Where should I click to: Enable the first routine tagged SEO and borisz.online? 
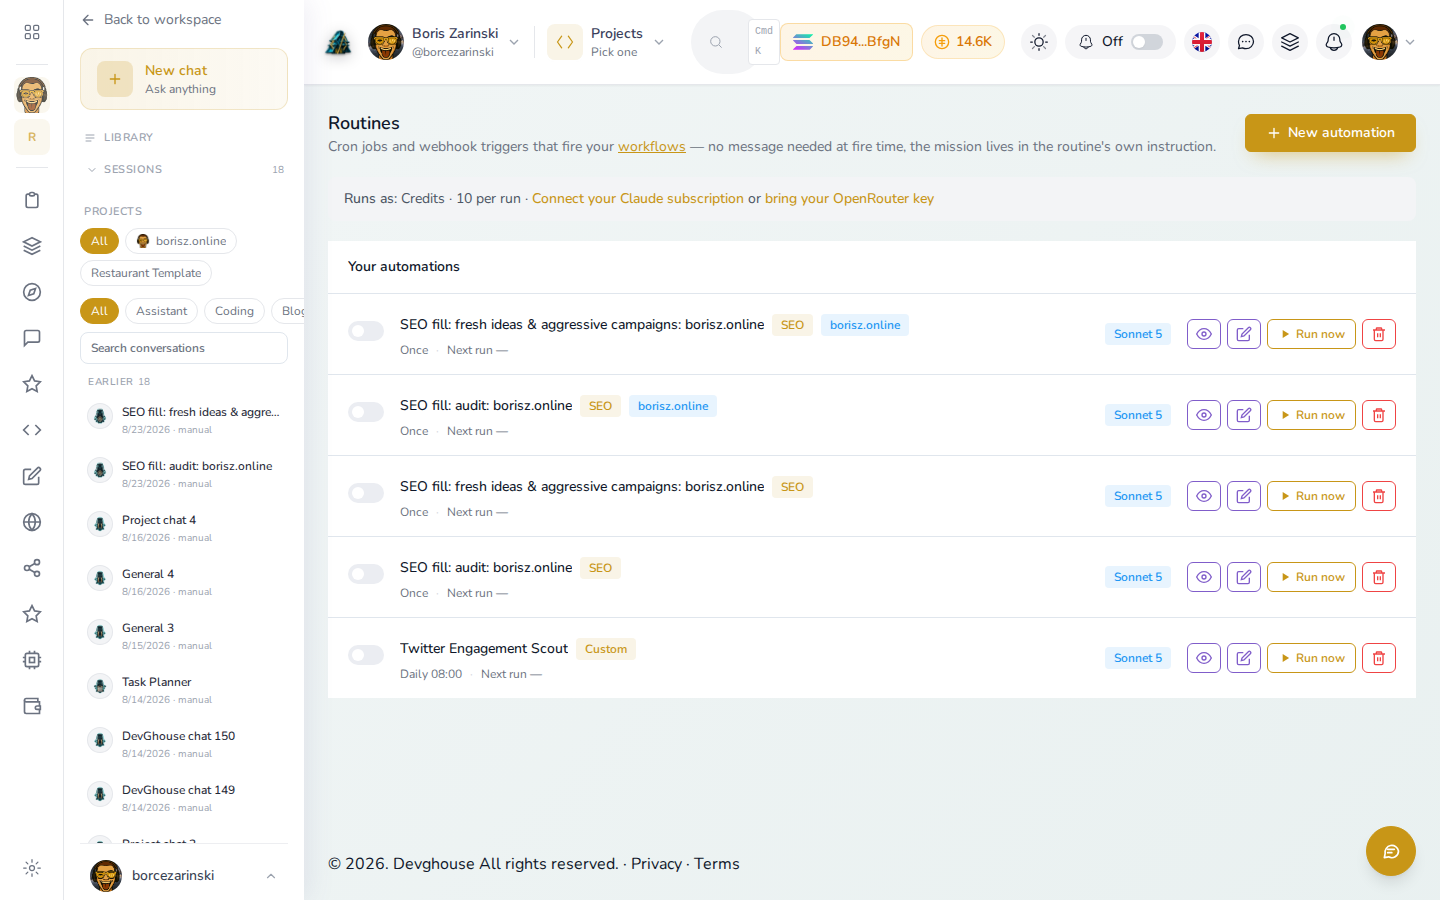366,331
